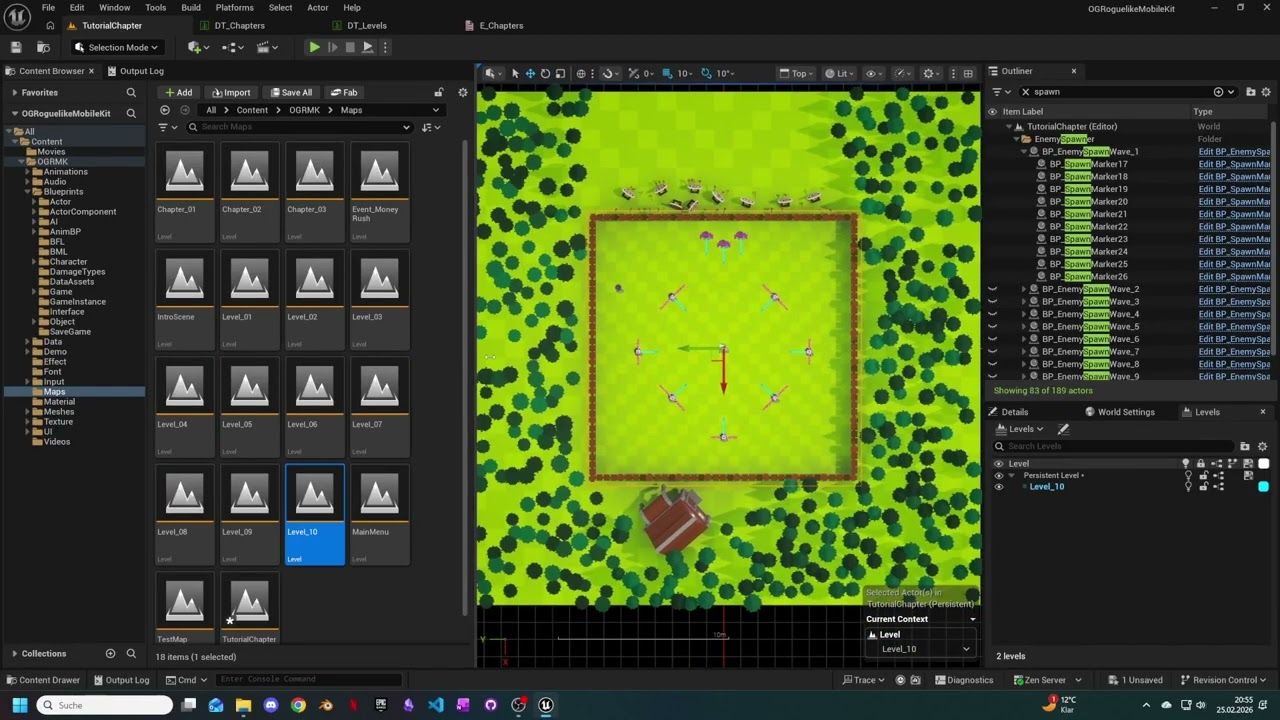Activate the Rotate gizmo tool in viewport
This screenshot has width=1280, height=720.
coord(545,73)
